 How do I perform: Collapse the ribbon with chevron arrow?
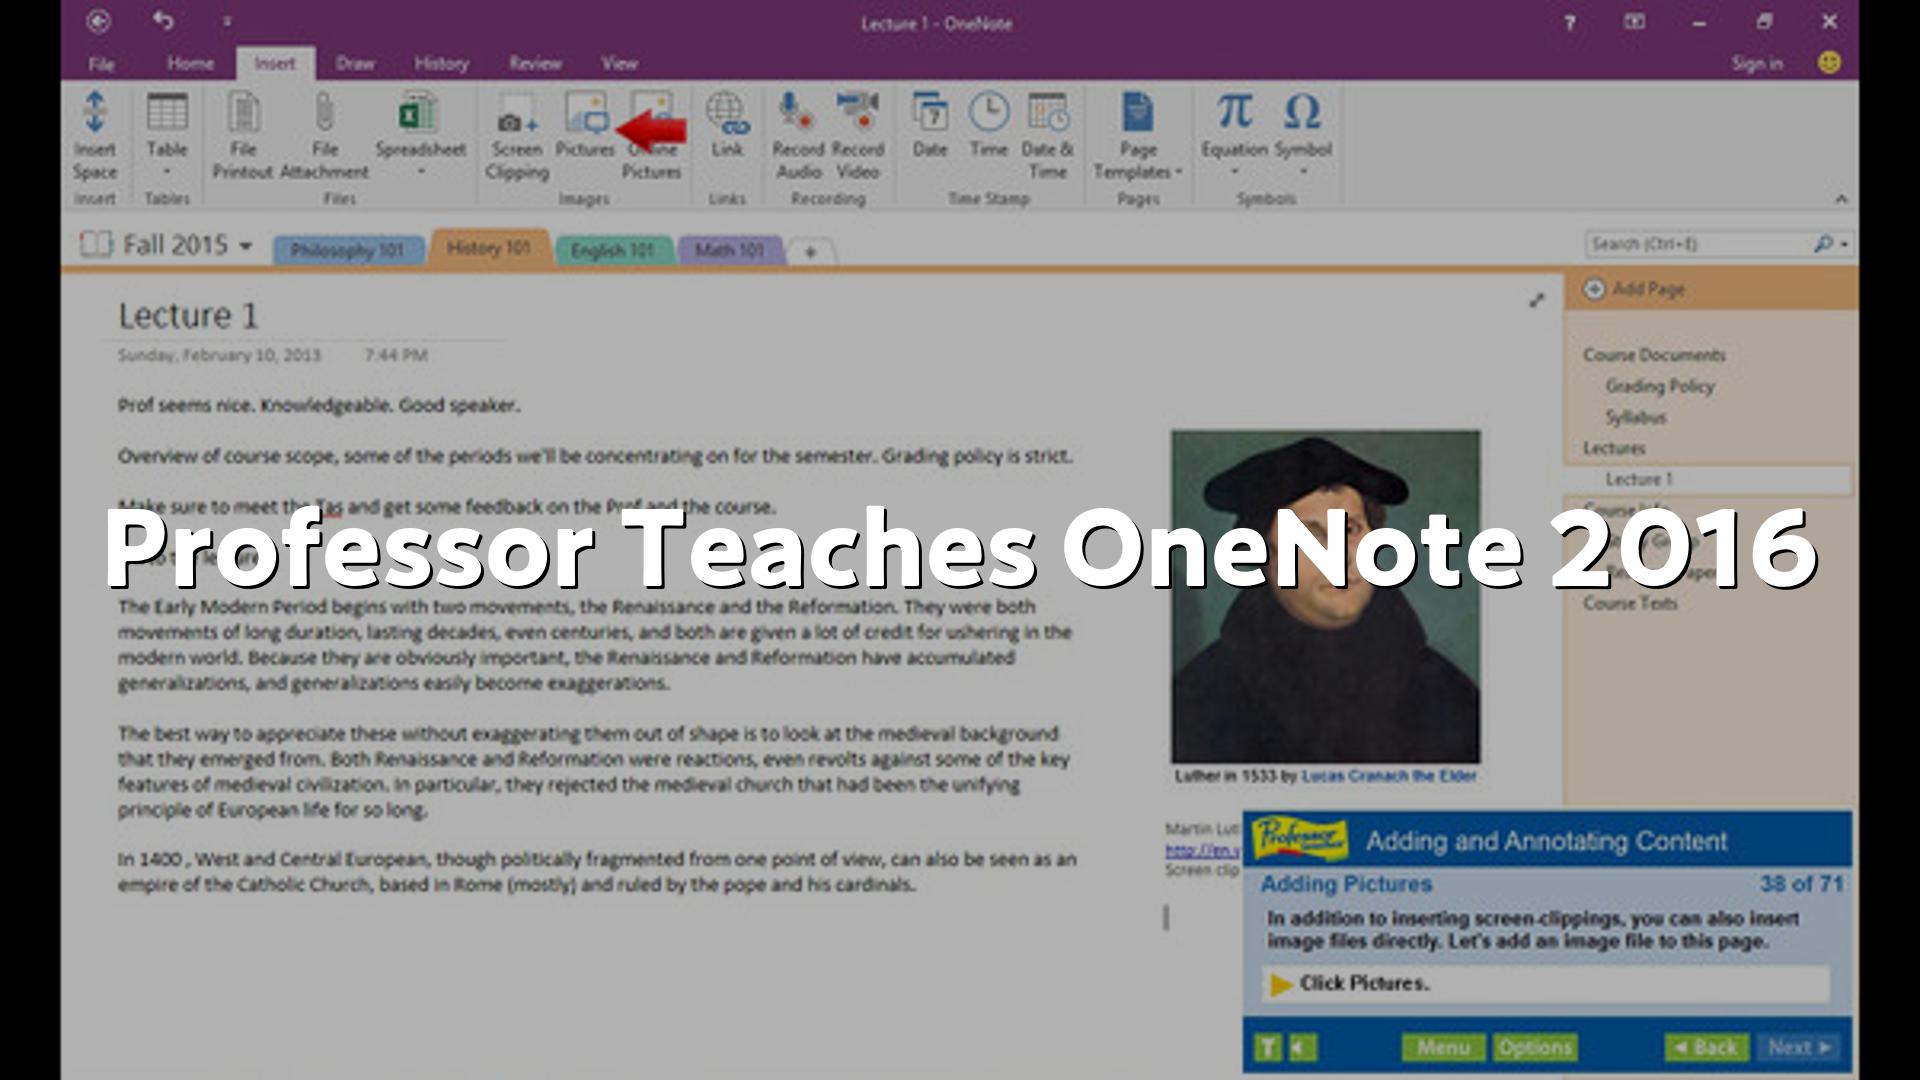(x=1841, y=199)
